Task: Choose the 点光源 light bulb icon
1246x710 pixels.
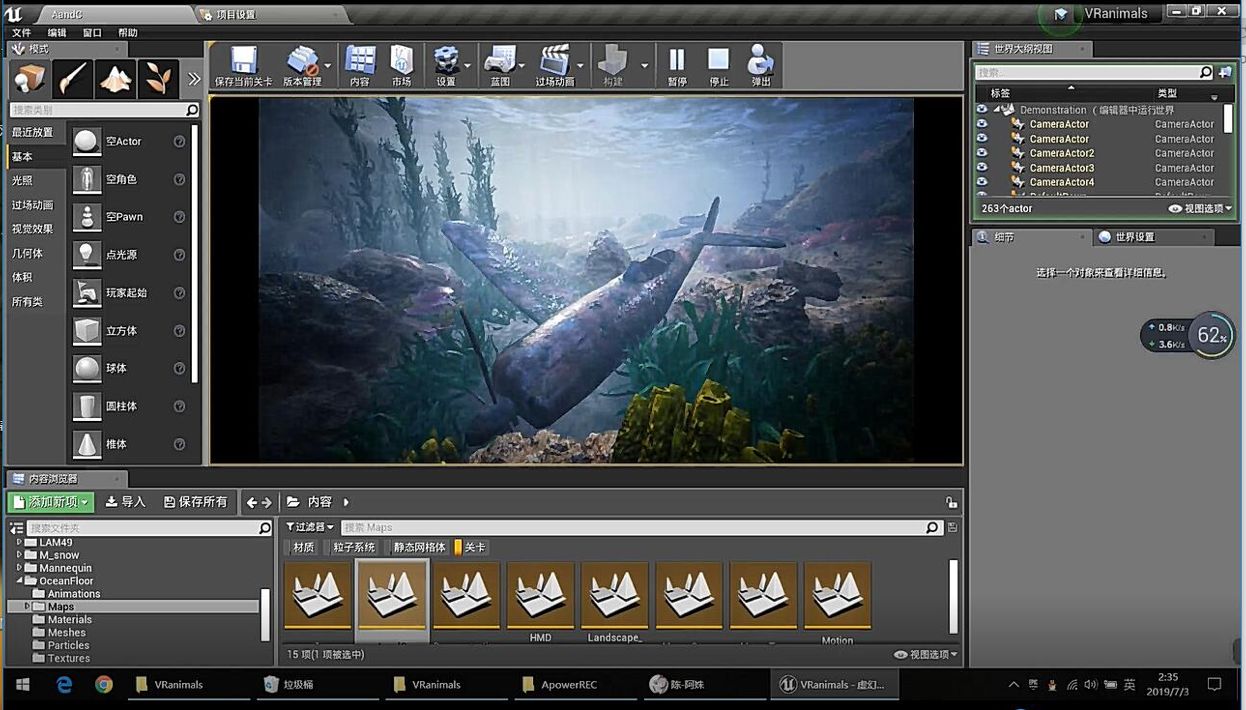Action: coord(87,255)
